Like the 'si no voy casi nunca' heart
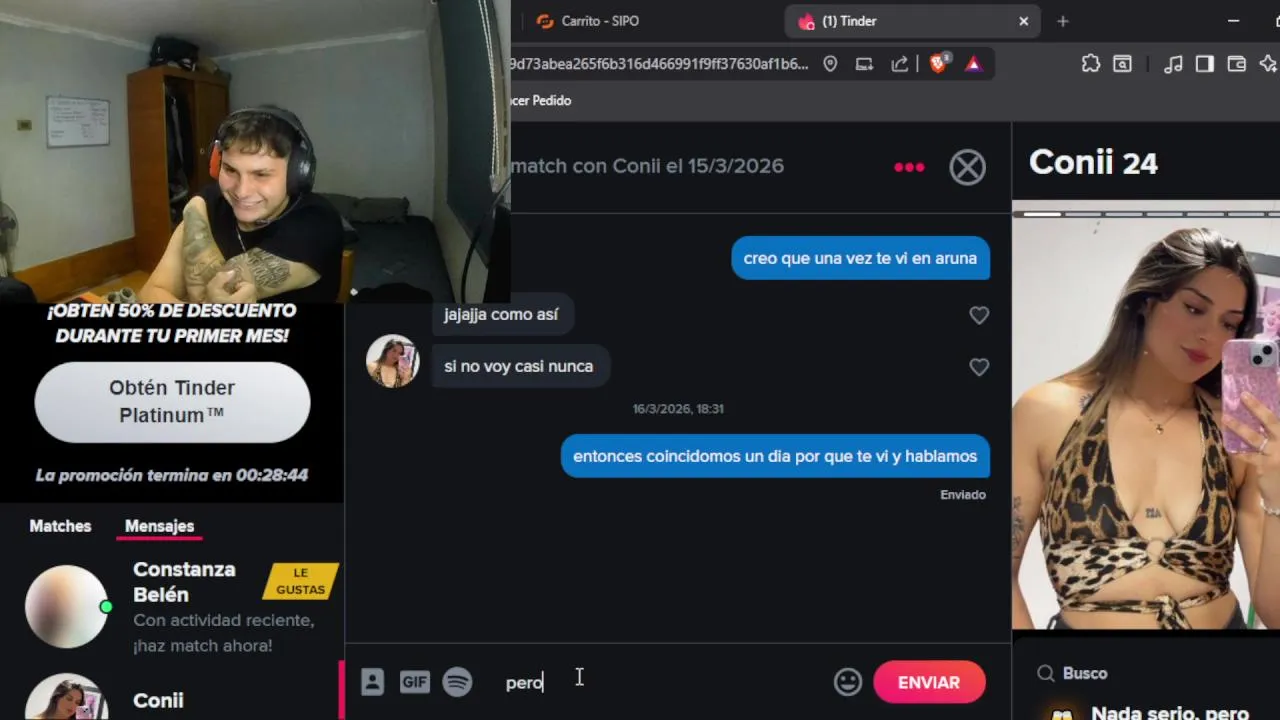The width and height of the screenshot is (1280, 720). click(979, 367)
